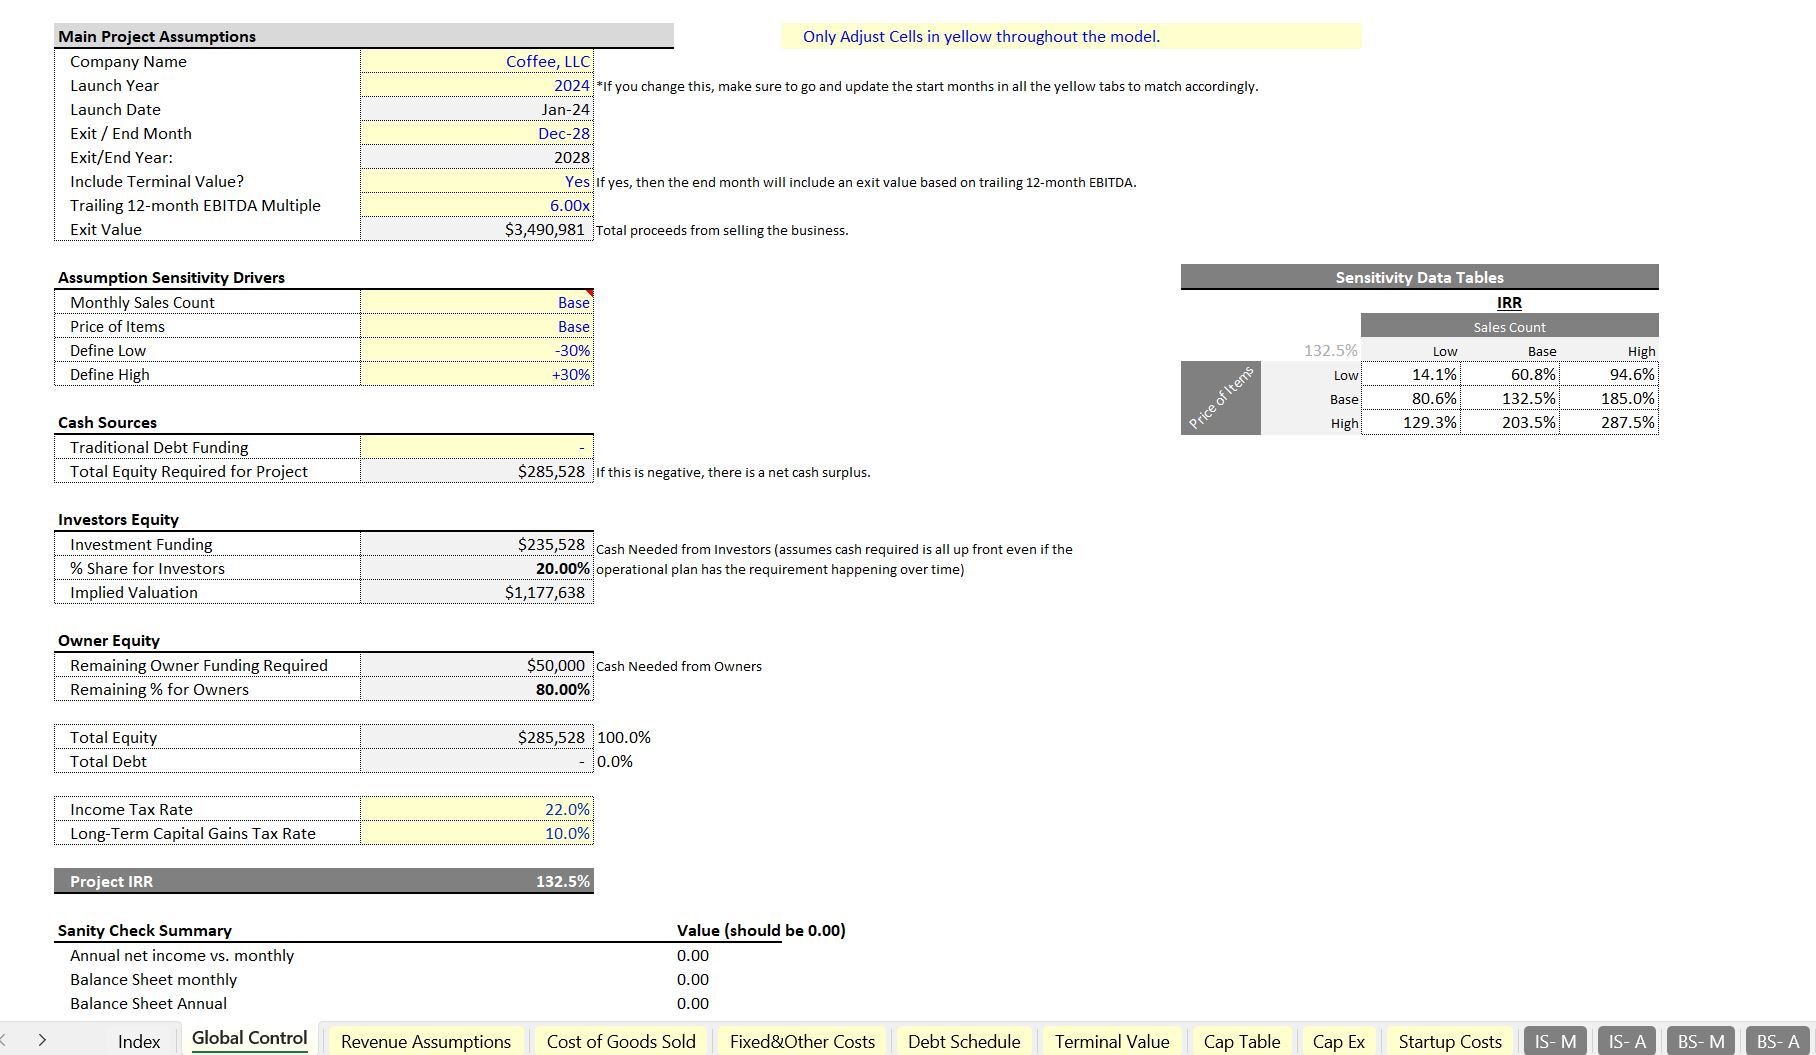The image size is (1816, 1055).
Task: Click Launch Date Jan-24 cell
Action: 476,109
